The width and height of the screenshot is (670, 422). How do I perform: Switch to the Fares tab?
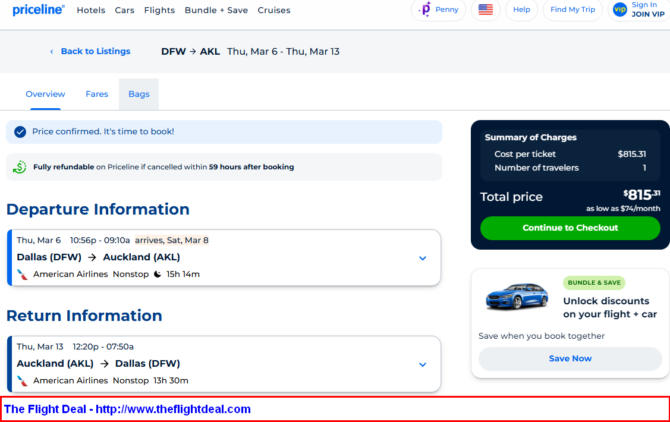[97, 94]
